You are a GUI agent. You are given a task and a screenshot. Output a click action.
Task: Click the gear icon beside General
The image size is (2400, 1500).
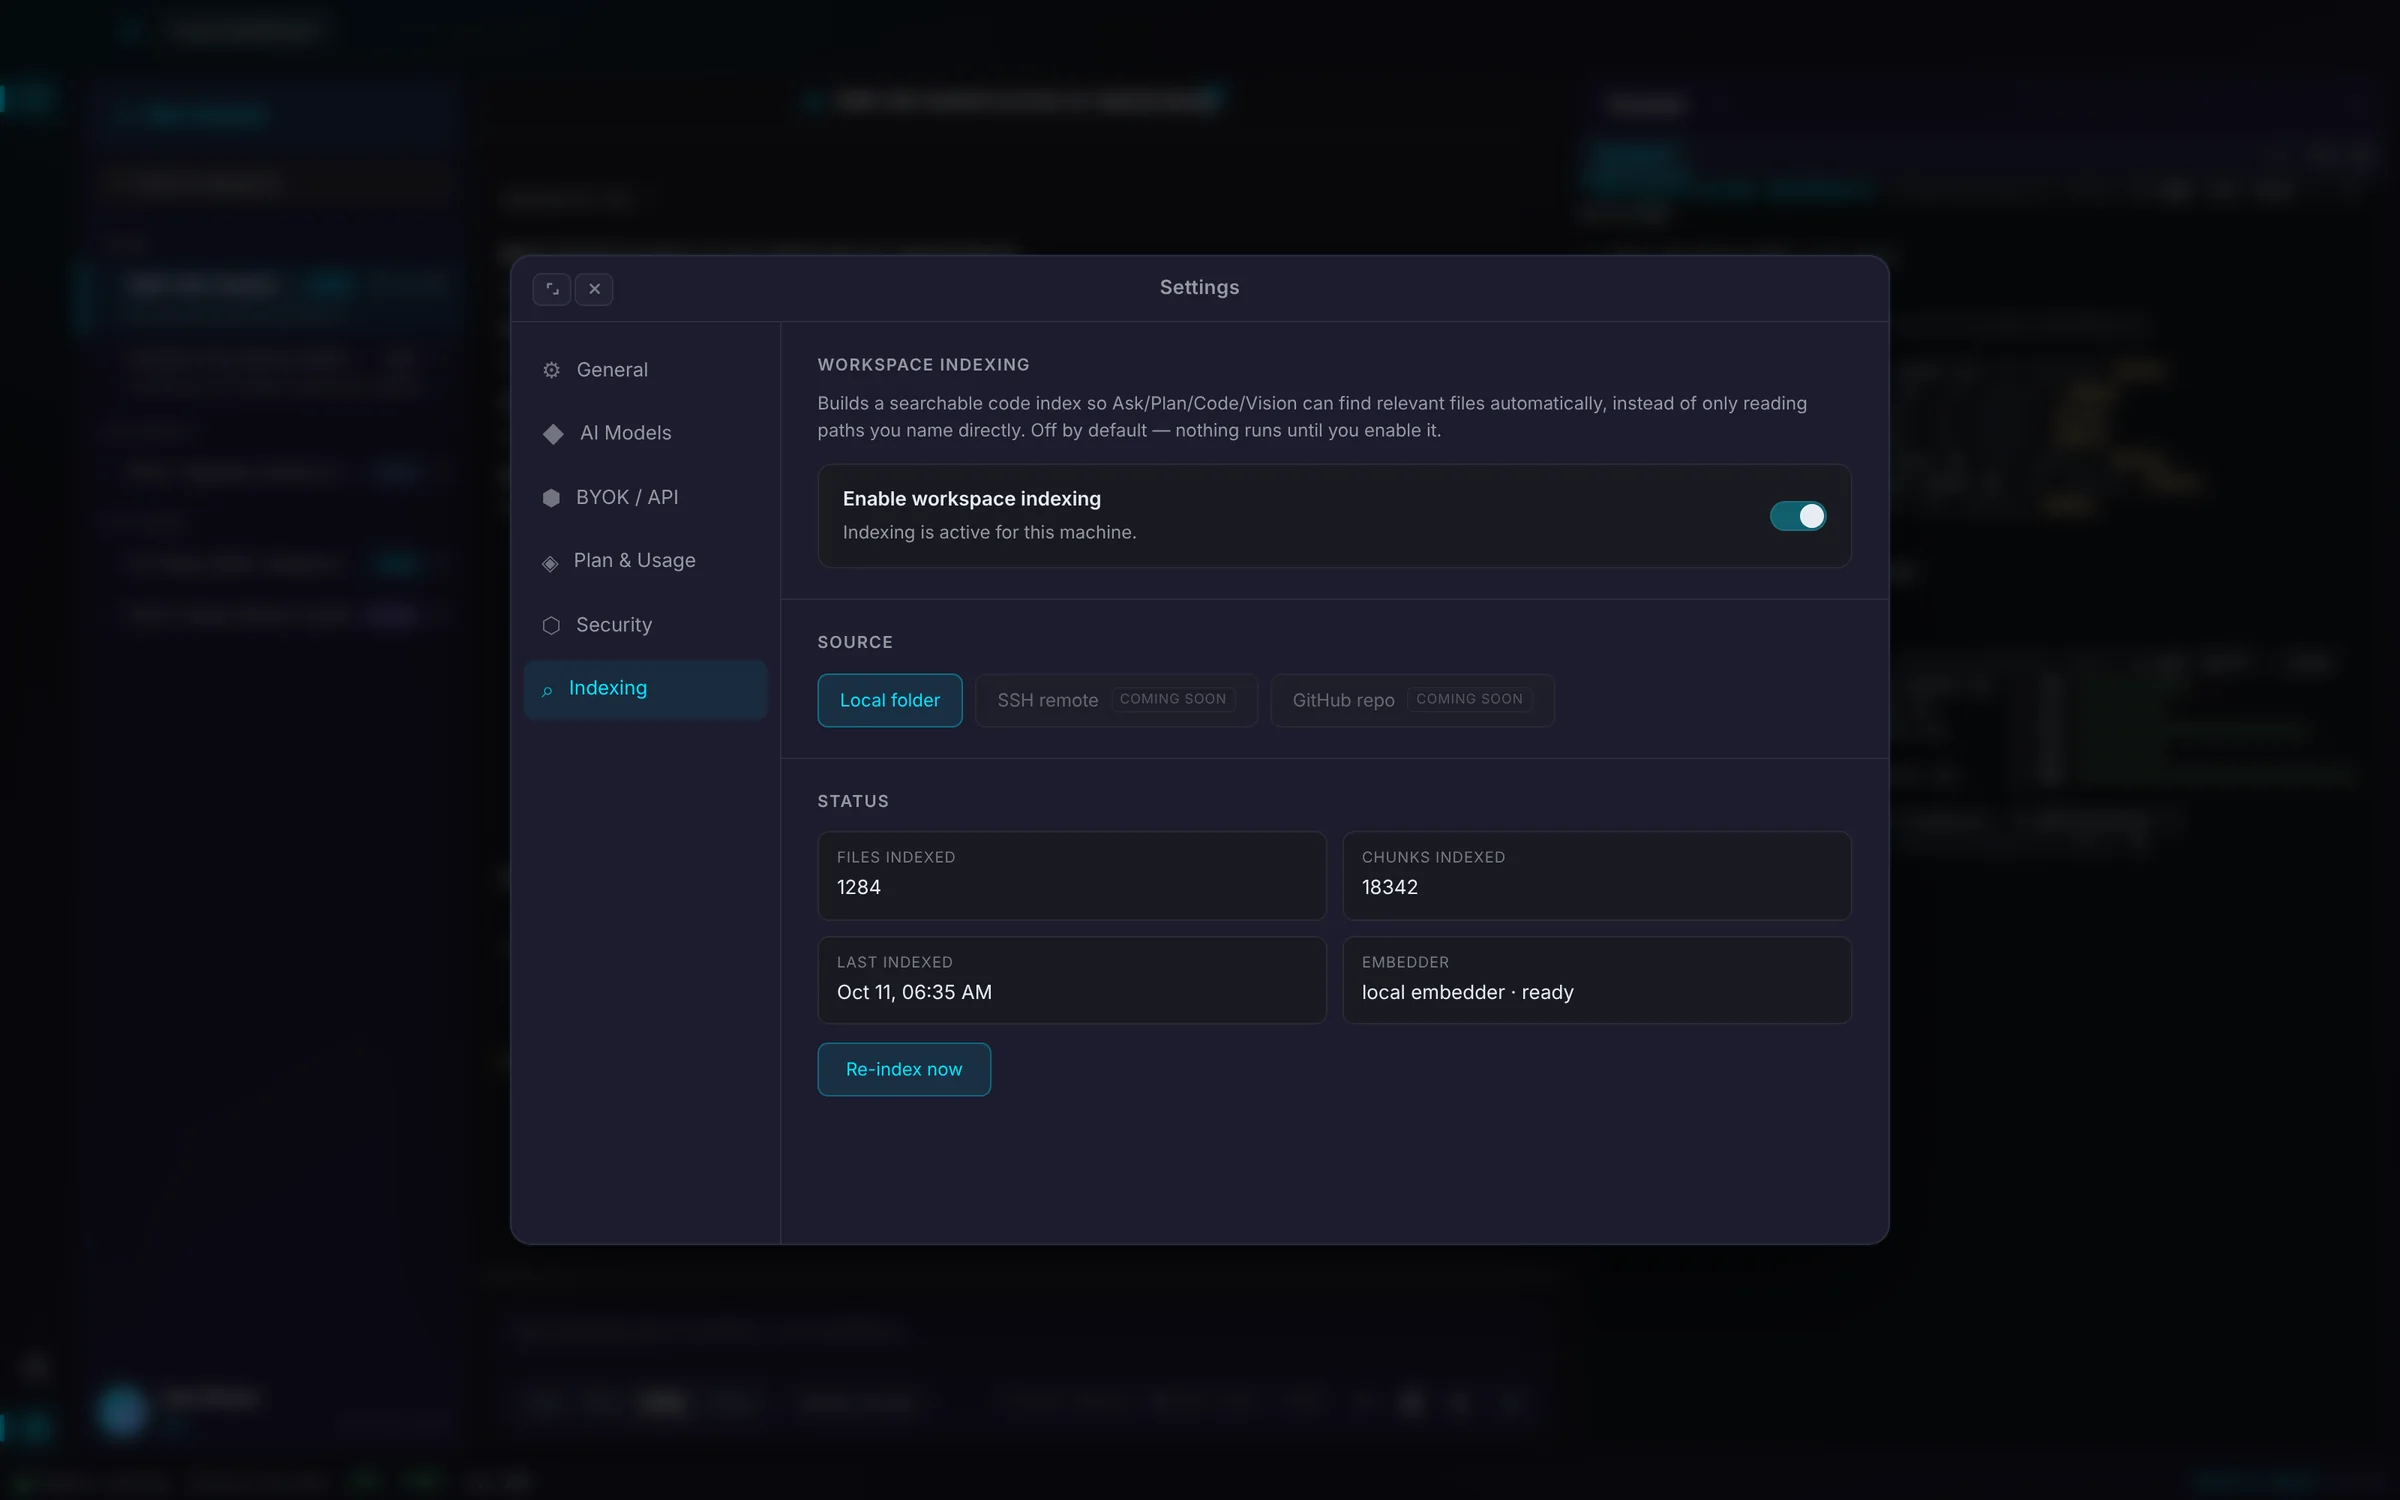[x=551, y=370]
